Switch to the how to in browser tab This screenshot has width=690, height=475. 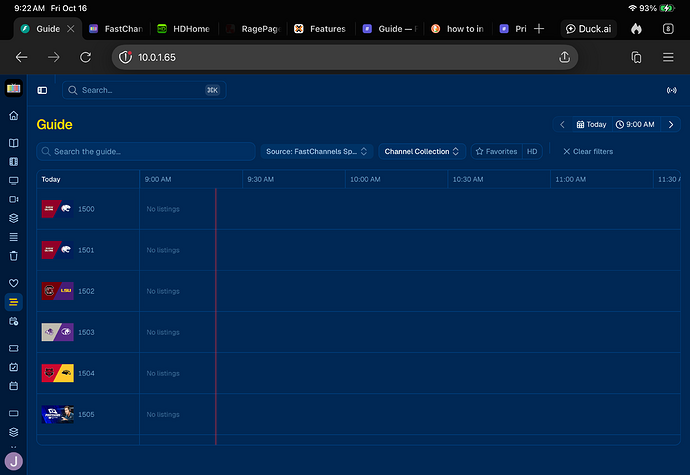458,29
